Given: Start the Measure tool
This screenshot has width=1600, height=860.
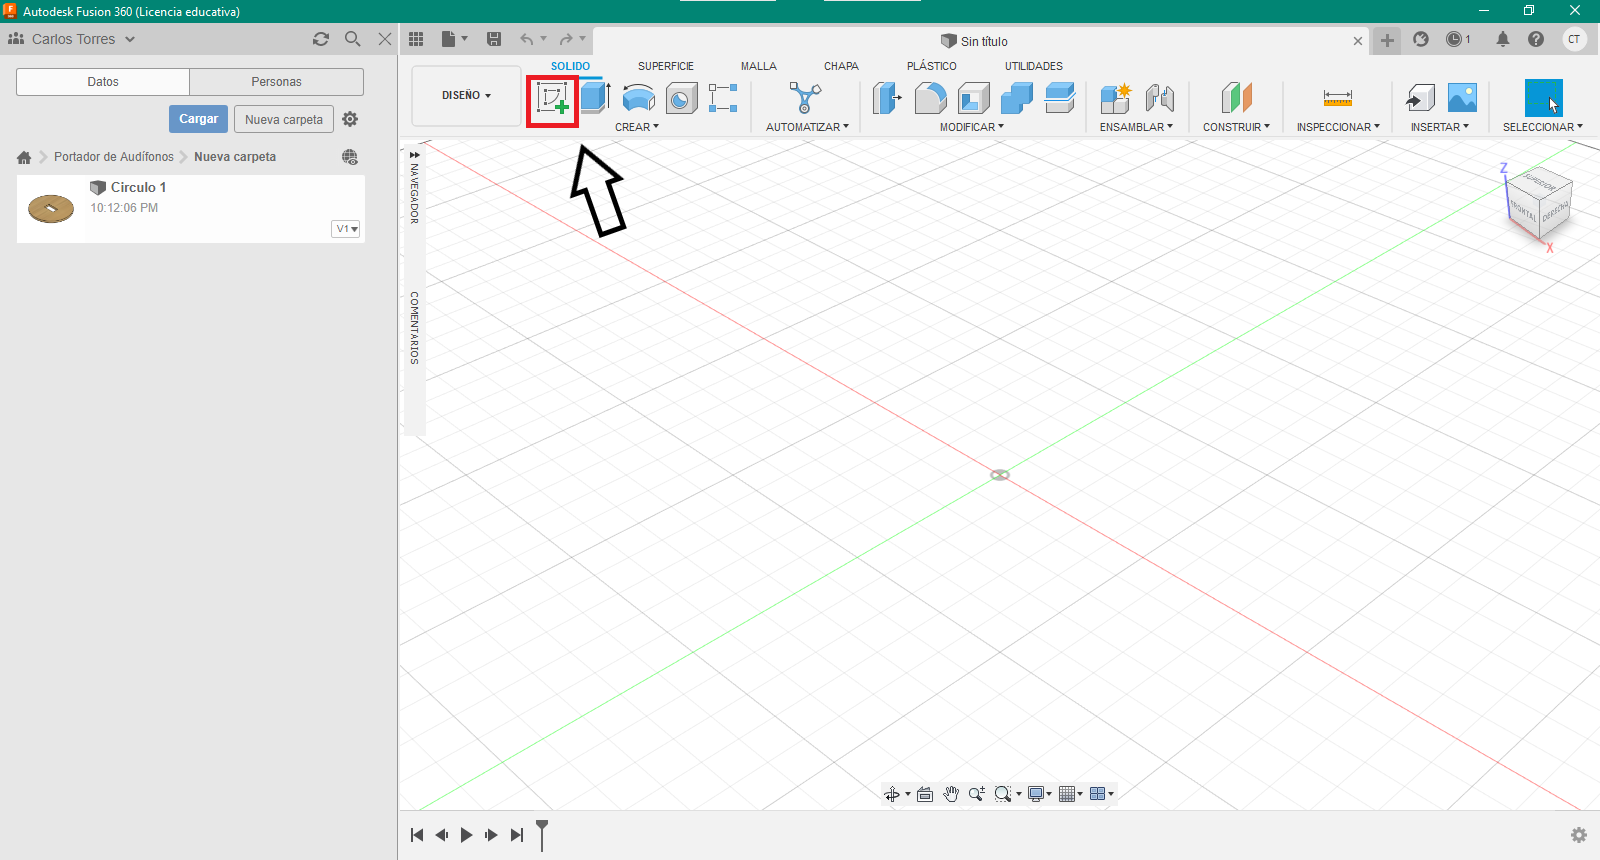Looking at the screenshot, I should coord(1338,98).
